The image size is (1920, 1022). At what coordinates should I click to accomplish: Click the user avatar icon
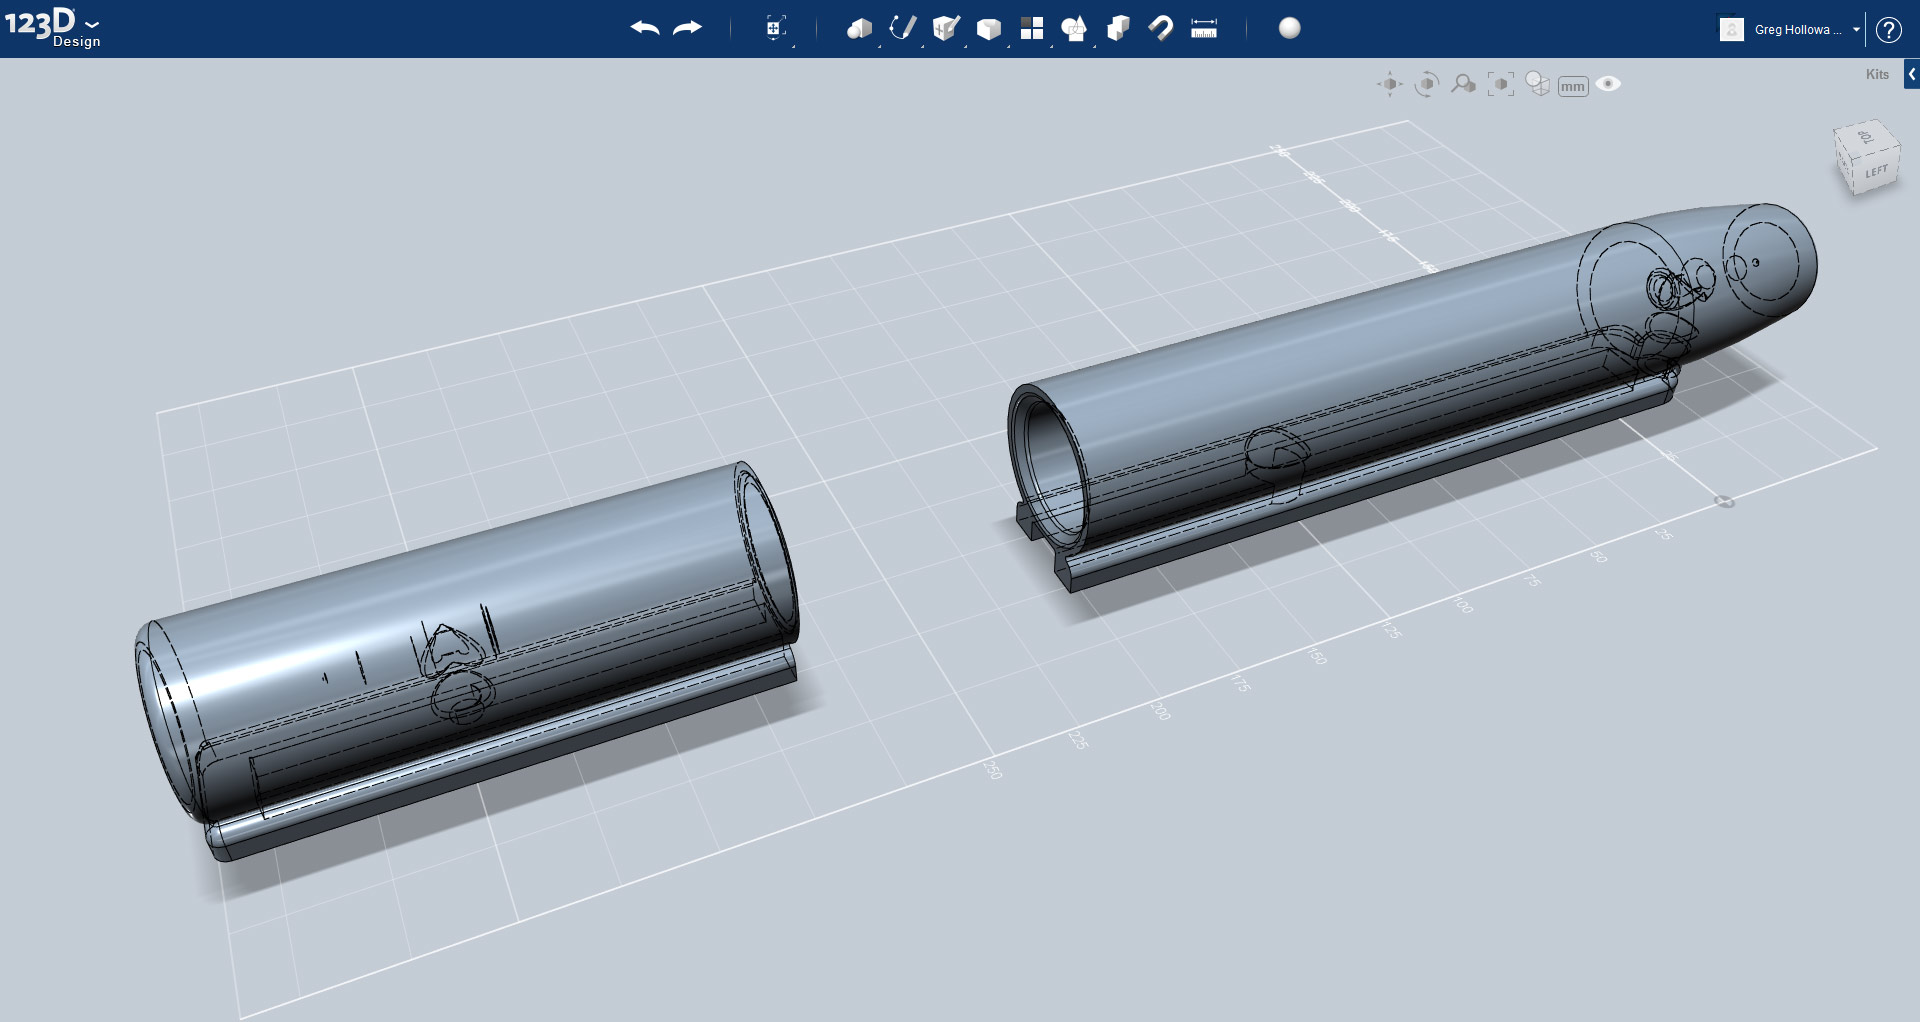[1732, 29]
